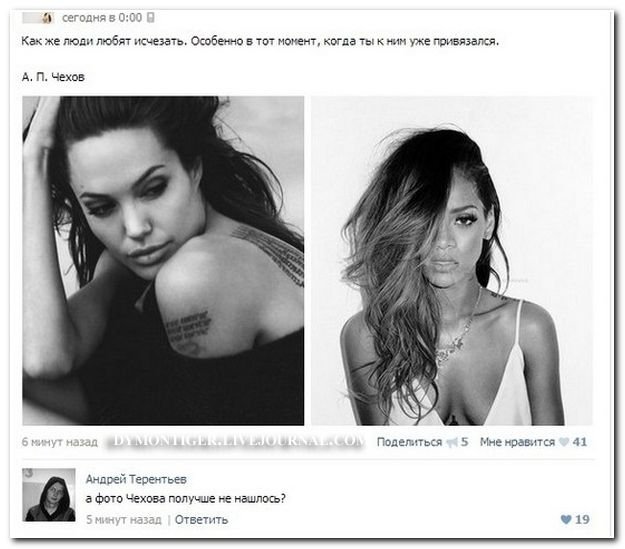The image size is (625, 549).
Task: Click the mobile phone icon beside the timestamp
Action: coord(151,18)
